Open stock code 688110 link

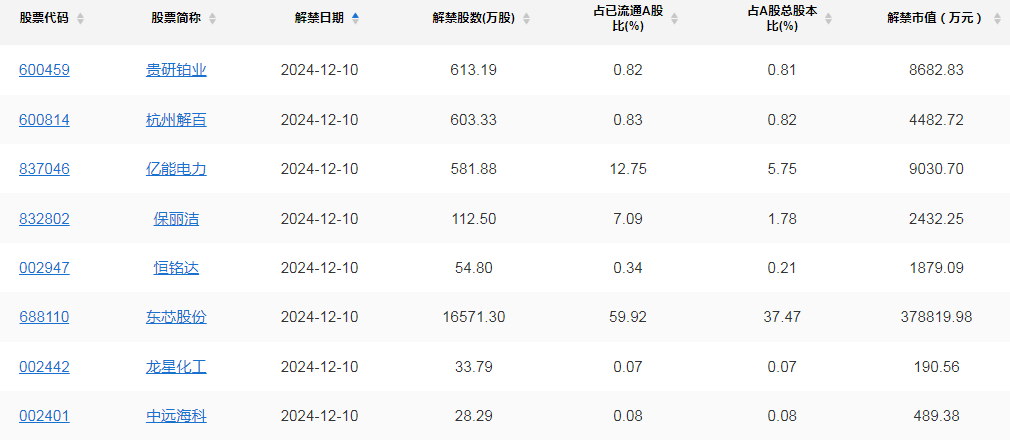click(x=44, y=318)
